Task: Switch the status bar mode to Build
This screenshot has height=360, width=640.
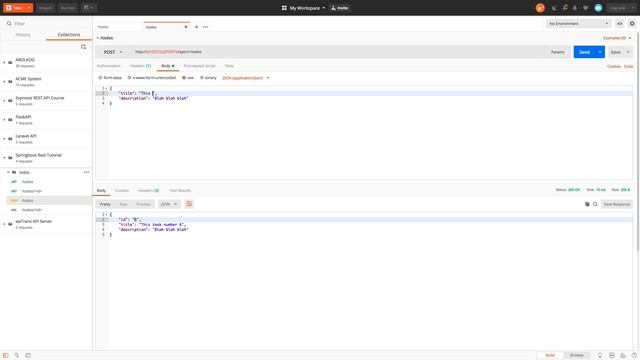Action: [550, 356]
